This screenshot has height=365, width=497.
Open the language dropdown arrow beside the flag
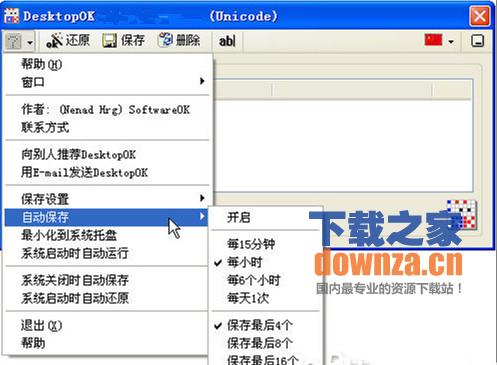pyautogui.click(x=451, y=42)
